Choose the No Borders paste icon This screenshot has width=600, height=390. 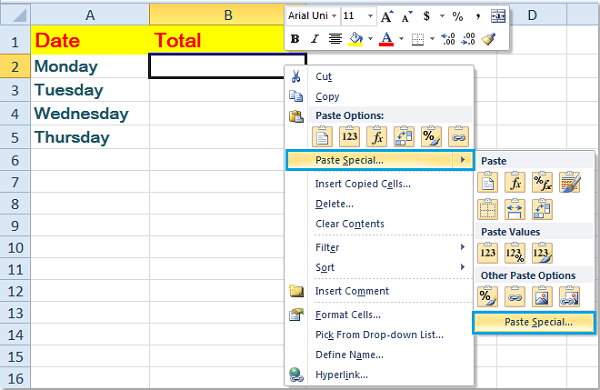point(488,209)
